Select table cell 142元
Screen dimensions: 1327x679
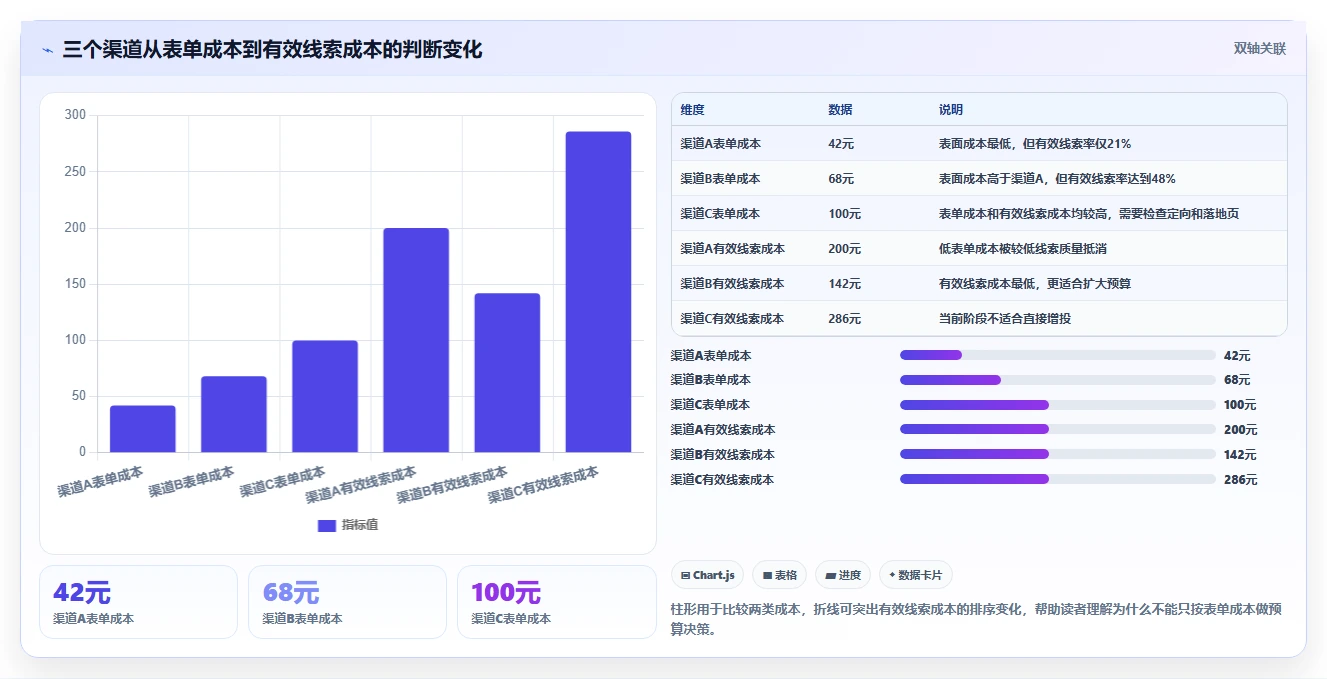coord(844,284)
